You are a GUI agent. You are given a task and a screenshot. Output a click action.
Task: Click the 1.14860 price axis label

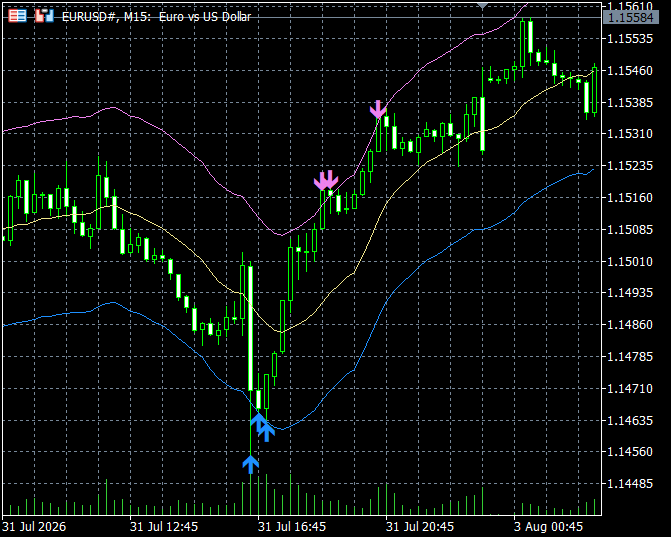[630, 324]
